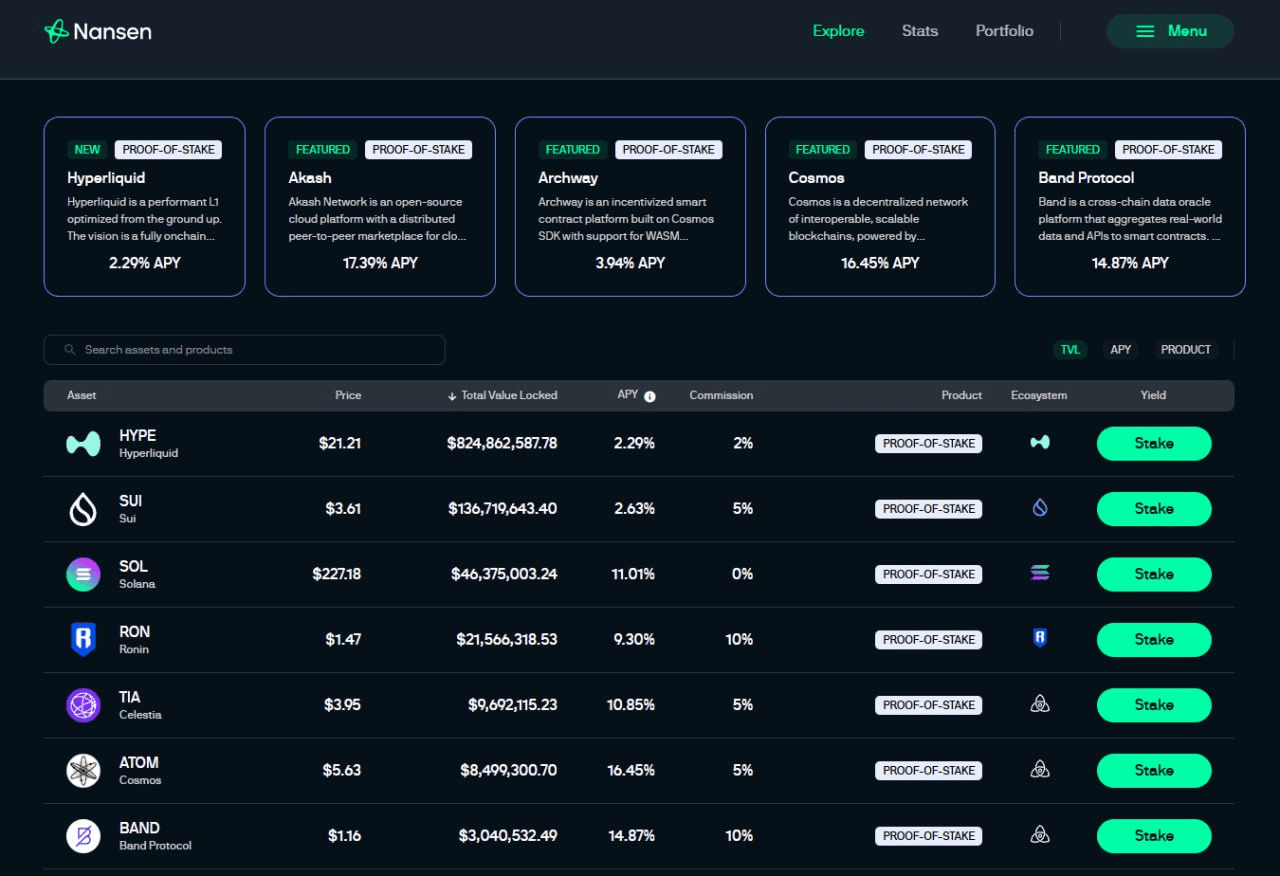Stake HYPE with the Stake button
The height and width of the screenshot is (876, 1280).
click(x=1154, y=443)
